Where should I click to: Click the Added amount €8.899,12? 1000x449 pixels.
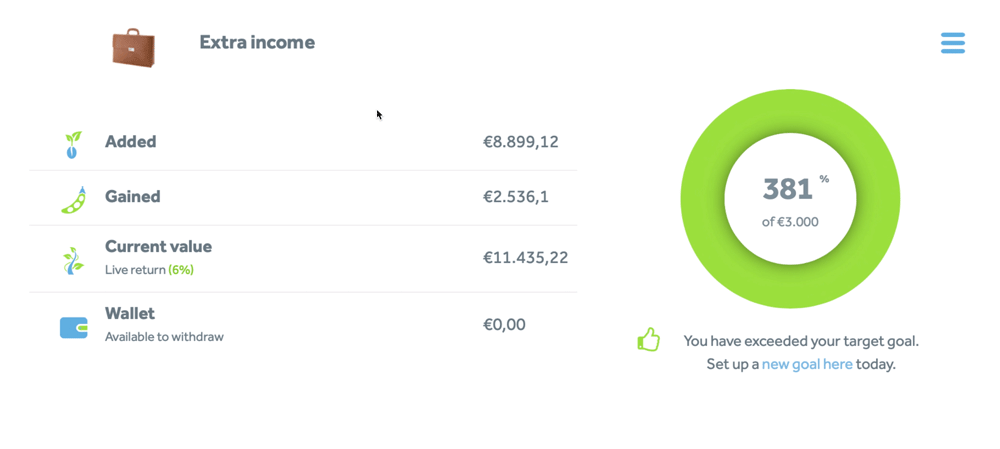(520, 142)
